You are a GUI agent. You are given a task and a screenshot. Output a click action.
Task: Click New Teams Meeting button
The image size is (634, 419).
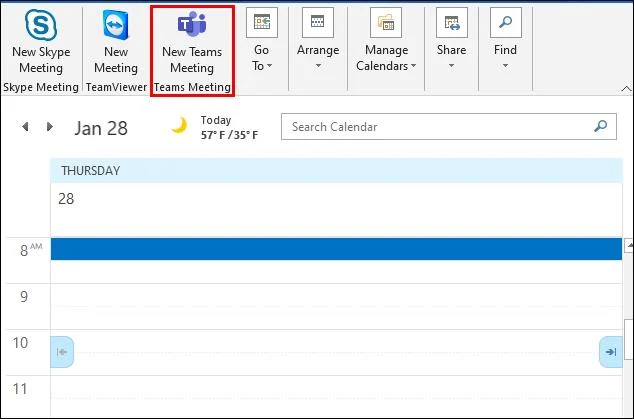[192, 42]
